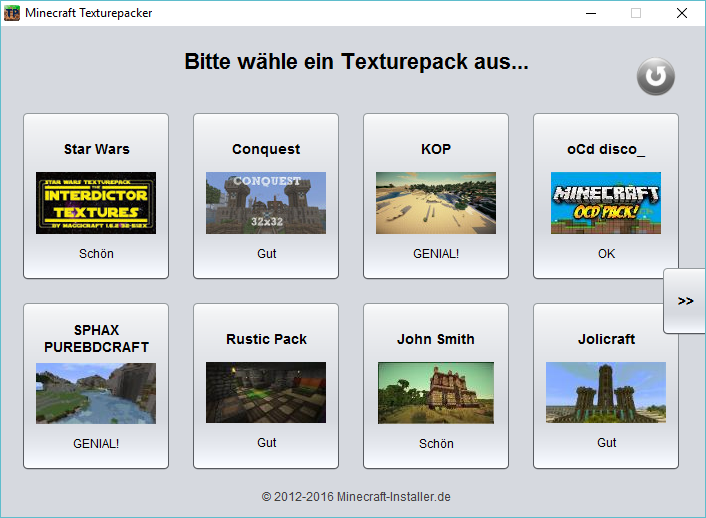
Task: Pick the Minecraft OCD Pack thumbnail
Action: tap(606, 203)
